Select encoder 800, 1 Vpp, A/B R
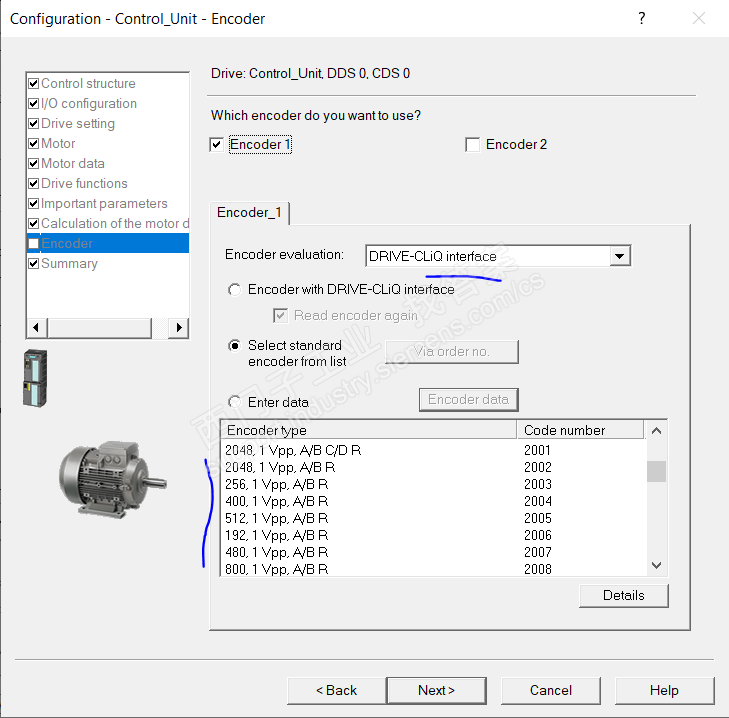The width and height of the screenshot is (729, 718). pos(433,569)
